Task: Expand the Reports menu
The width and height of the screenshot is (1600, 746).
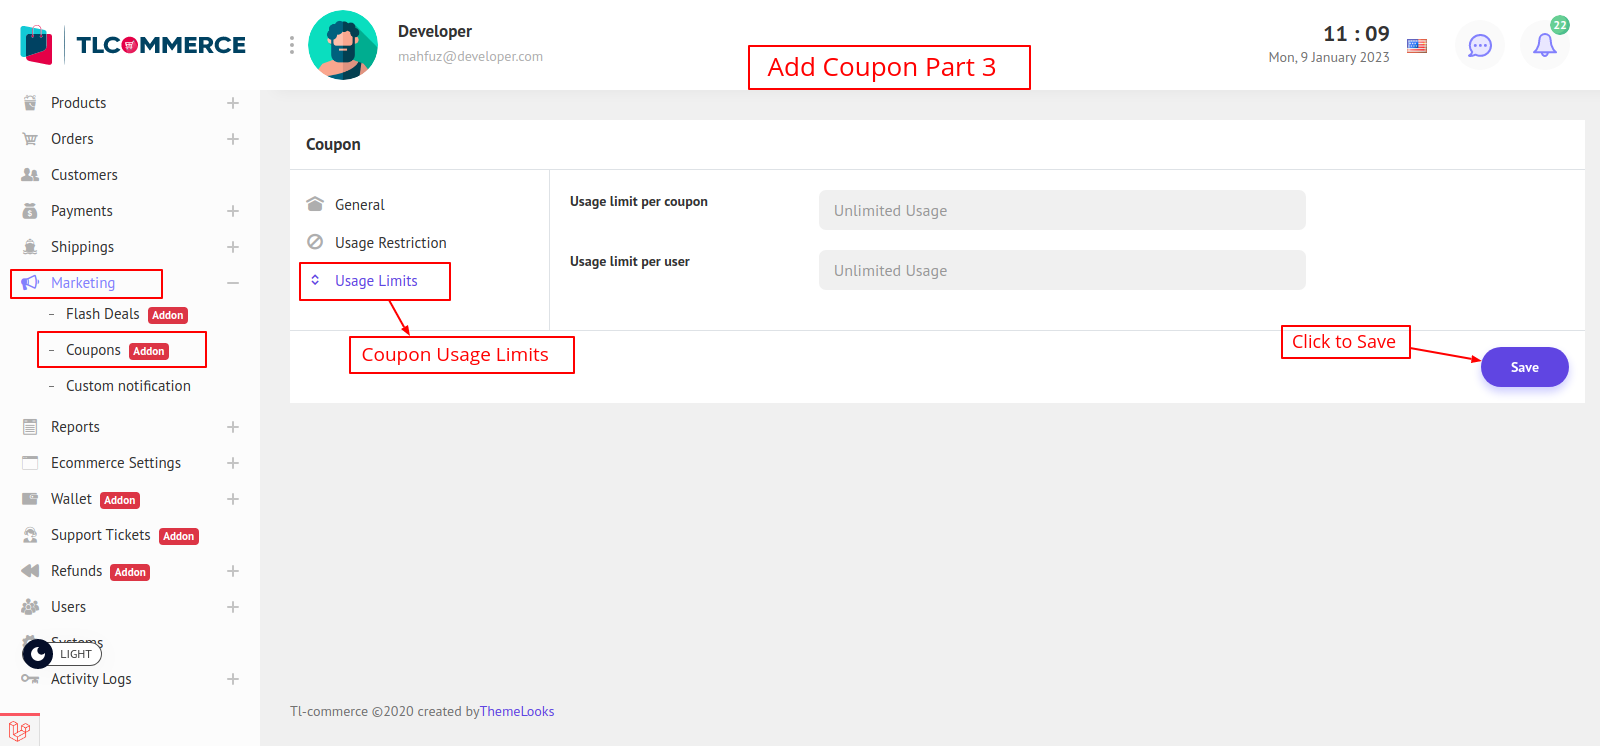Action: click(x=232, y=427)
